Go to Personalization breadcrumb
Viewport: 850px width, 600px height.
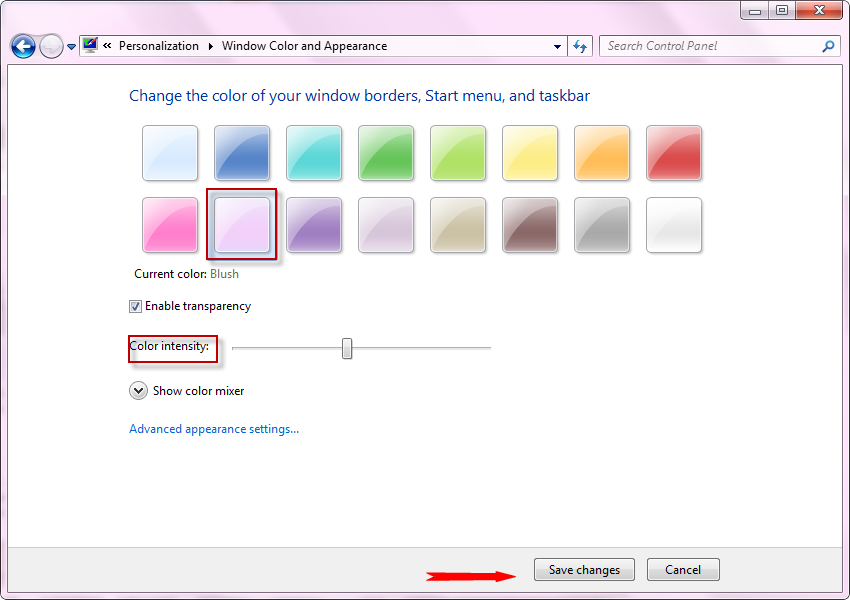click(159, 46)
